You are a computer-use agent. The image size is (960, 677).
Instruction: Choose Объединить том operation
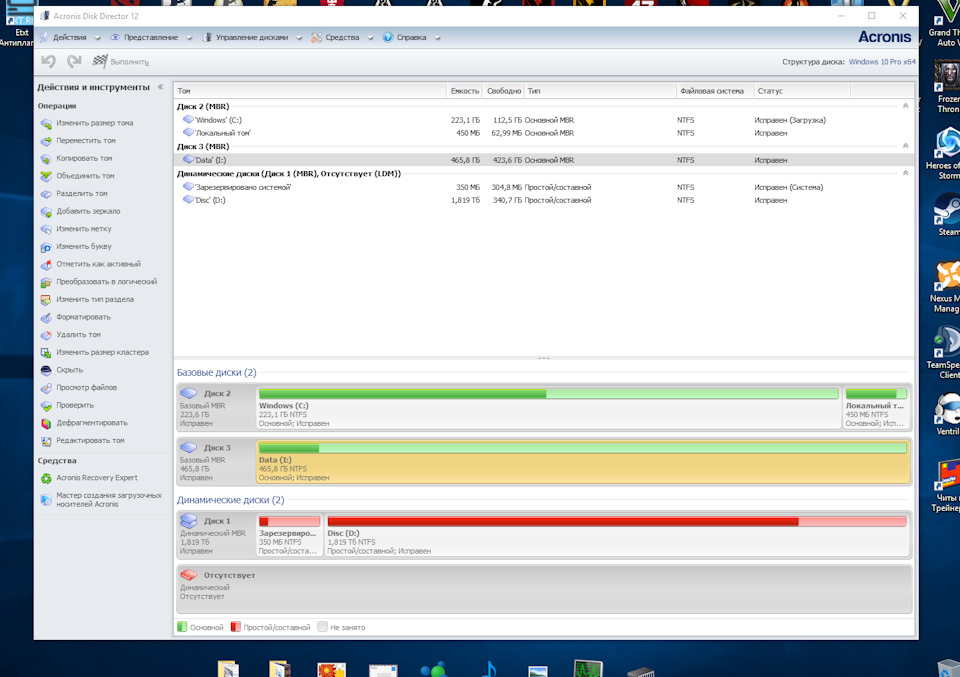coord(78,176)
